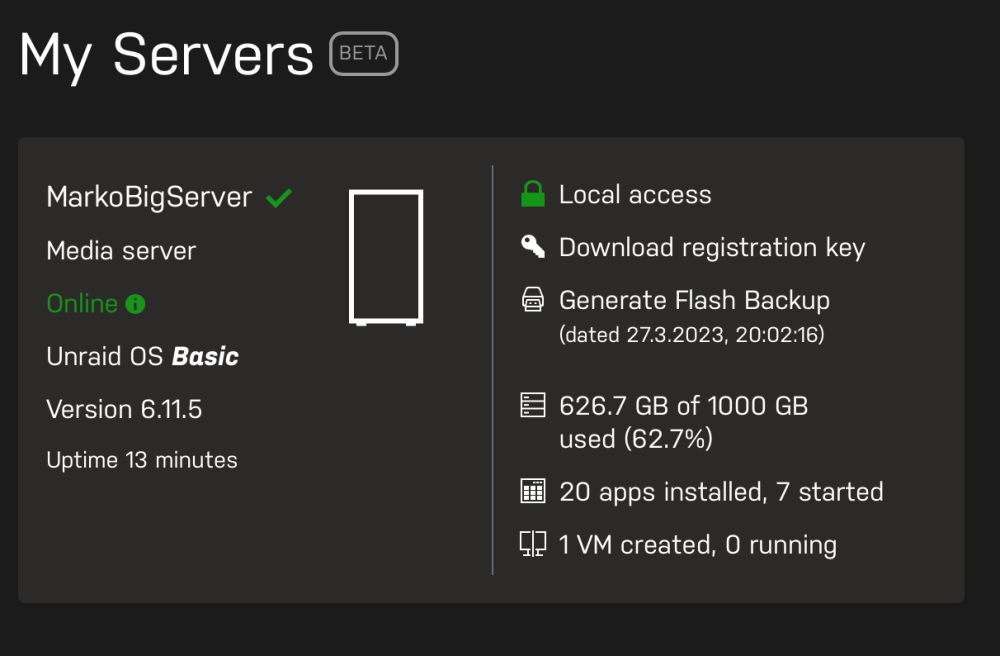Screen dimensions: 1000x656
Task: Click the green checkmark next to MarkoBigServer
Action: [279, 198]
